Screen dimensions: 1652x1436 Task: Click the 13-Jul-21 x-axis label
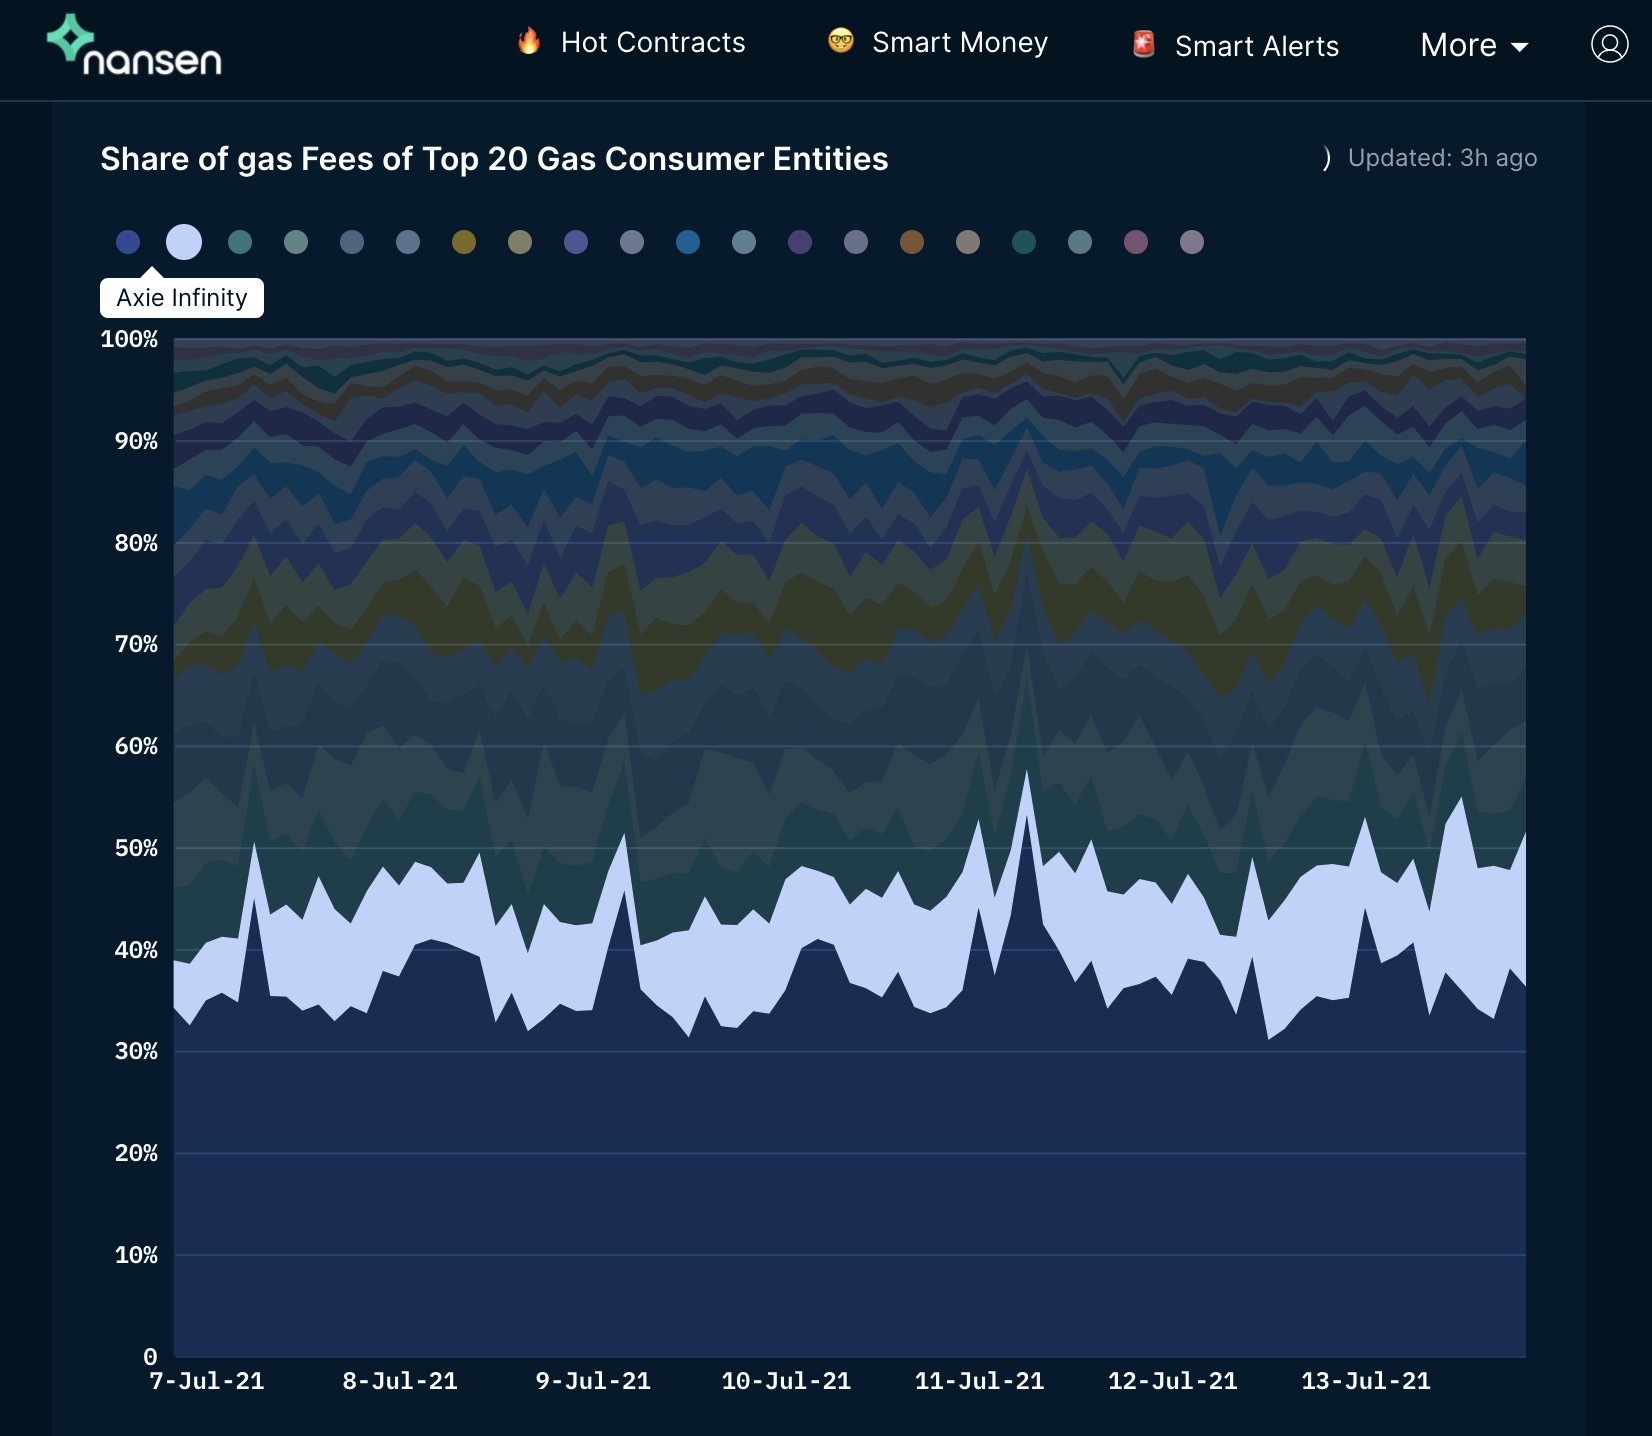pyautogui.click(x=1365, y=1381)
